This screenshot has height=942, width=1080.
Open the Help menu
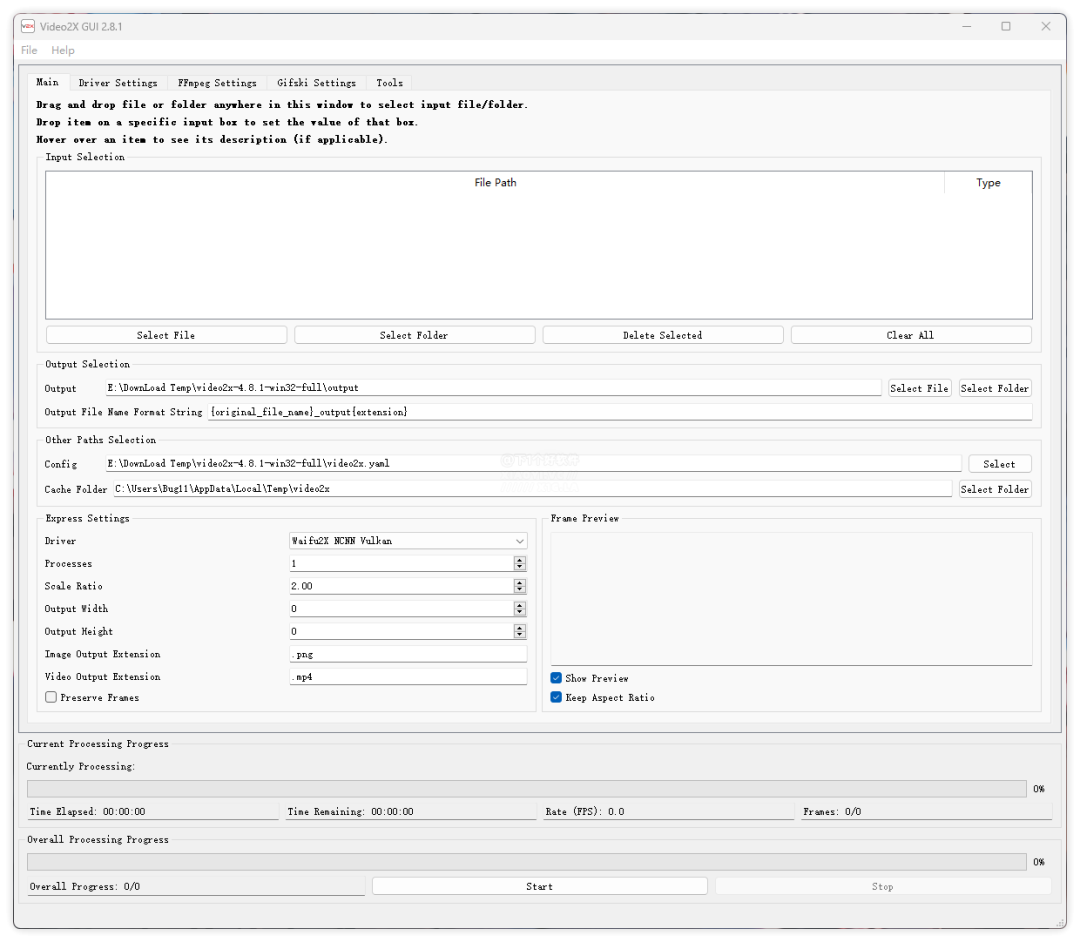tap(63, 50)
